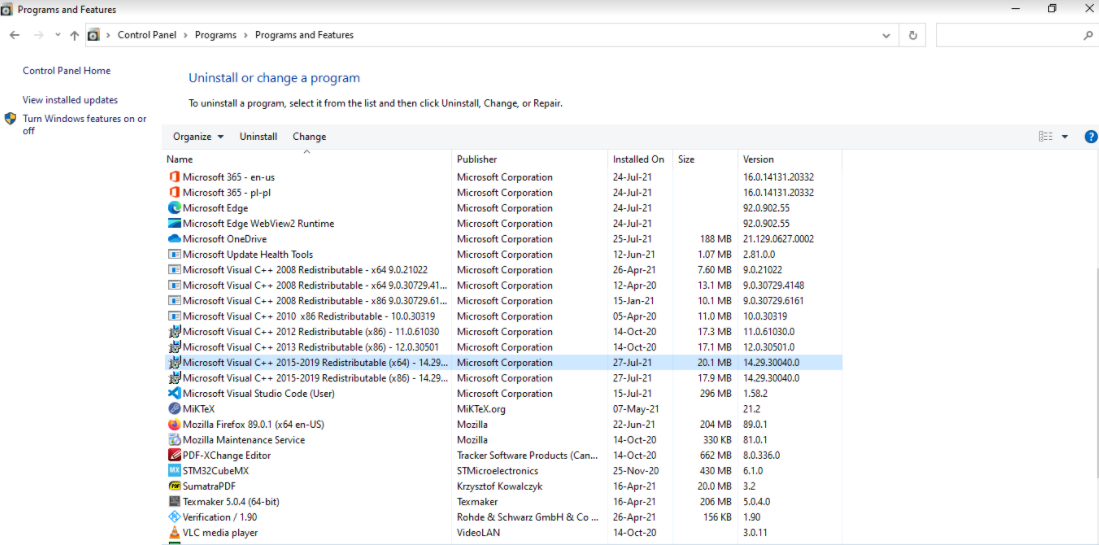Click the Microsoft 365 en-us Office icon
The image size is (1099, 545).
point(175,177)
